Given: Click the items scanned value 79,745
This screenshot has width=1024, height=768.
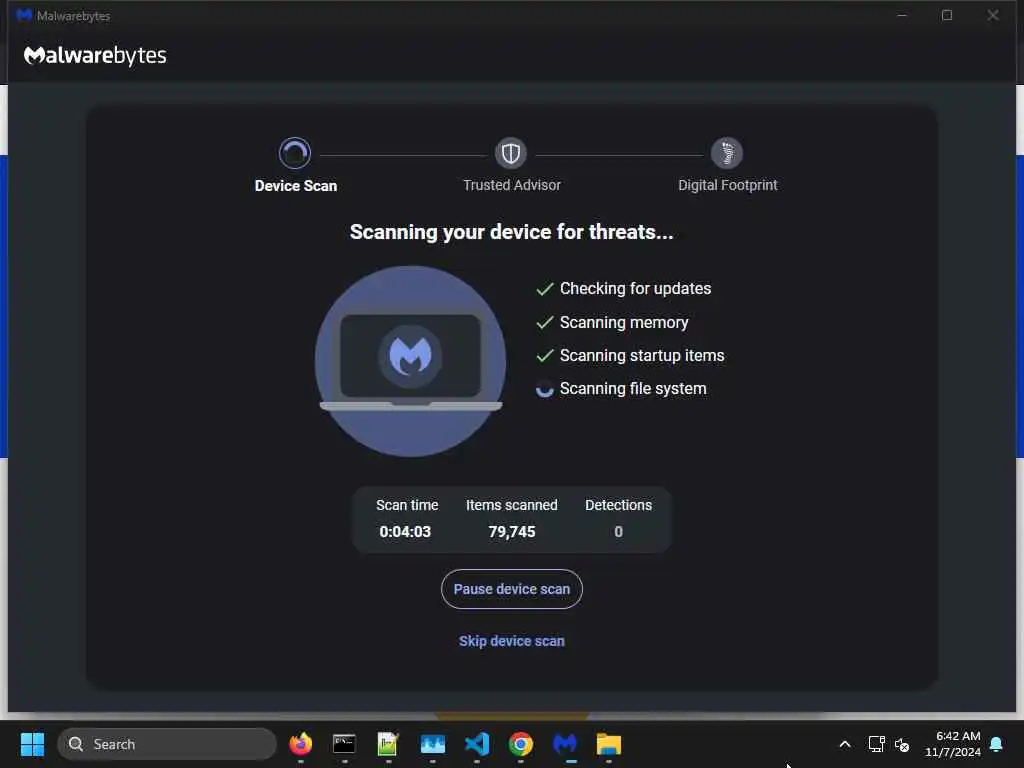Looking at the screenshot, I should [x=512, y=532].
